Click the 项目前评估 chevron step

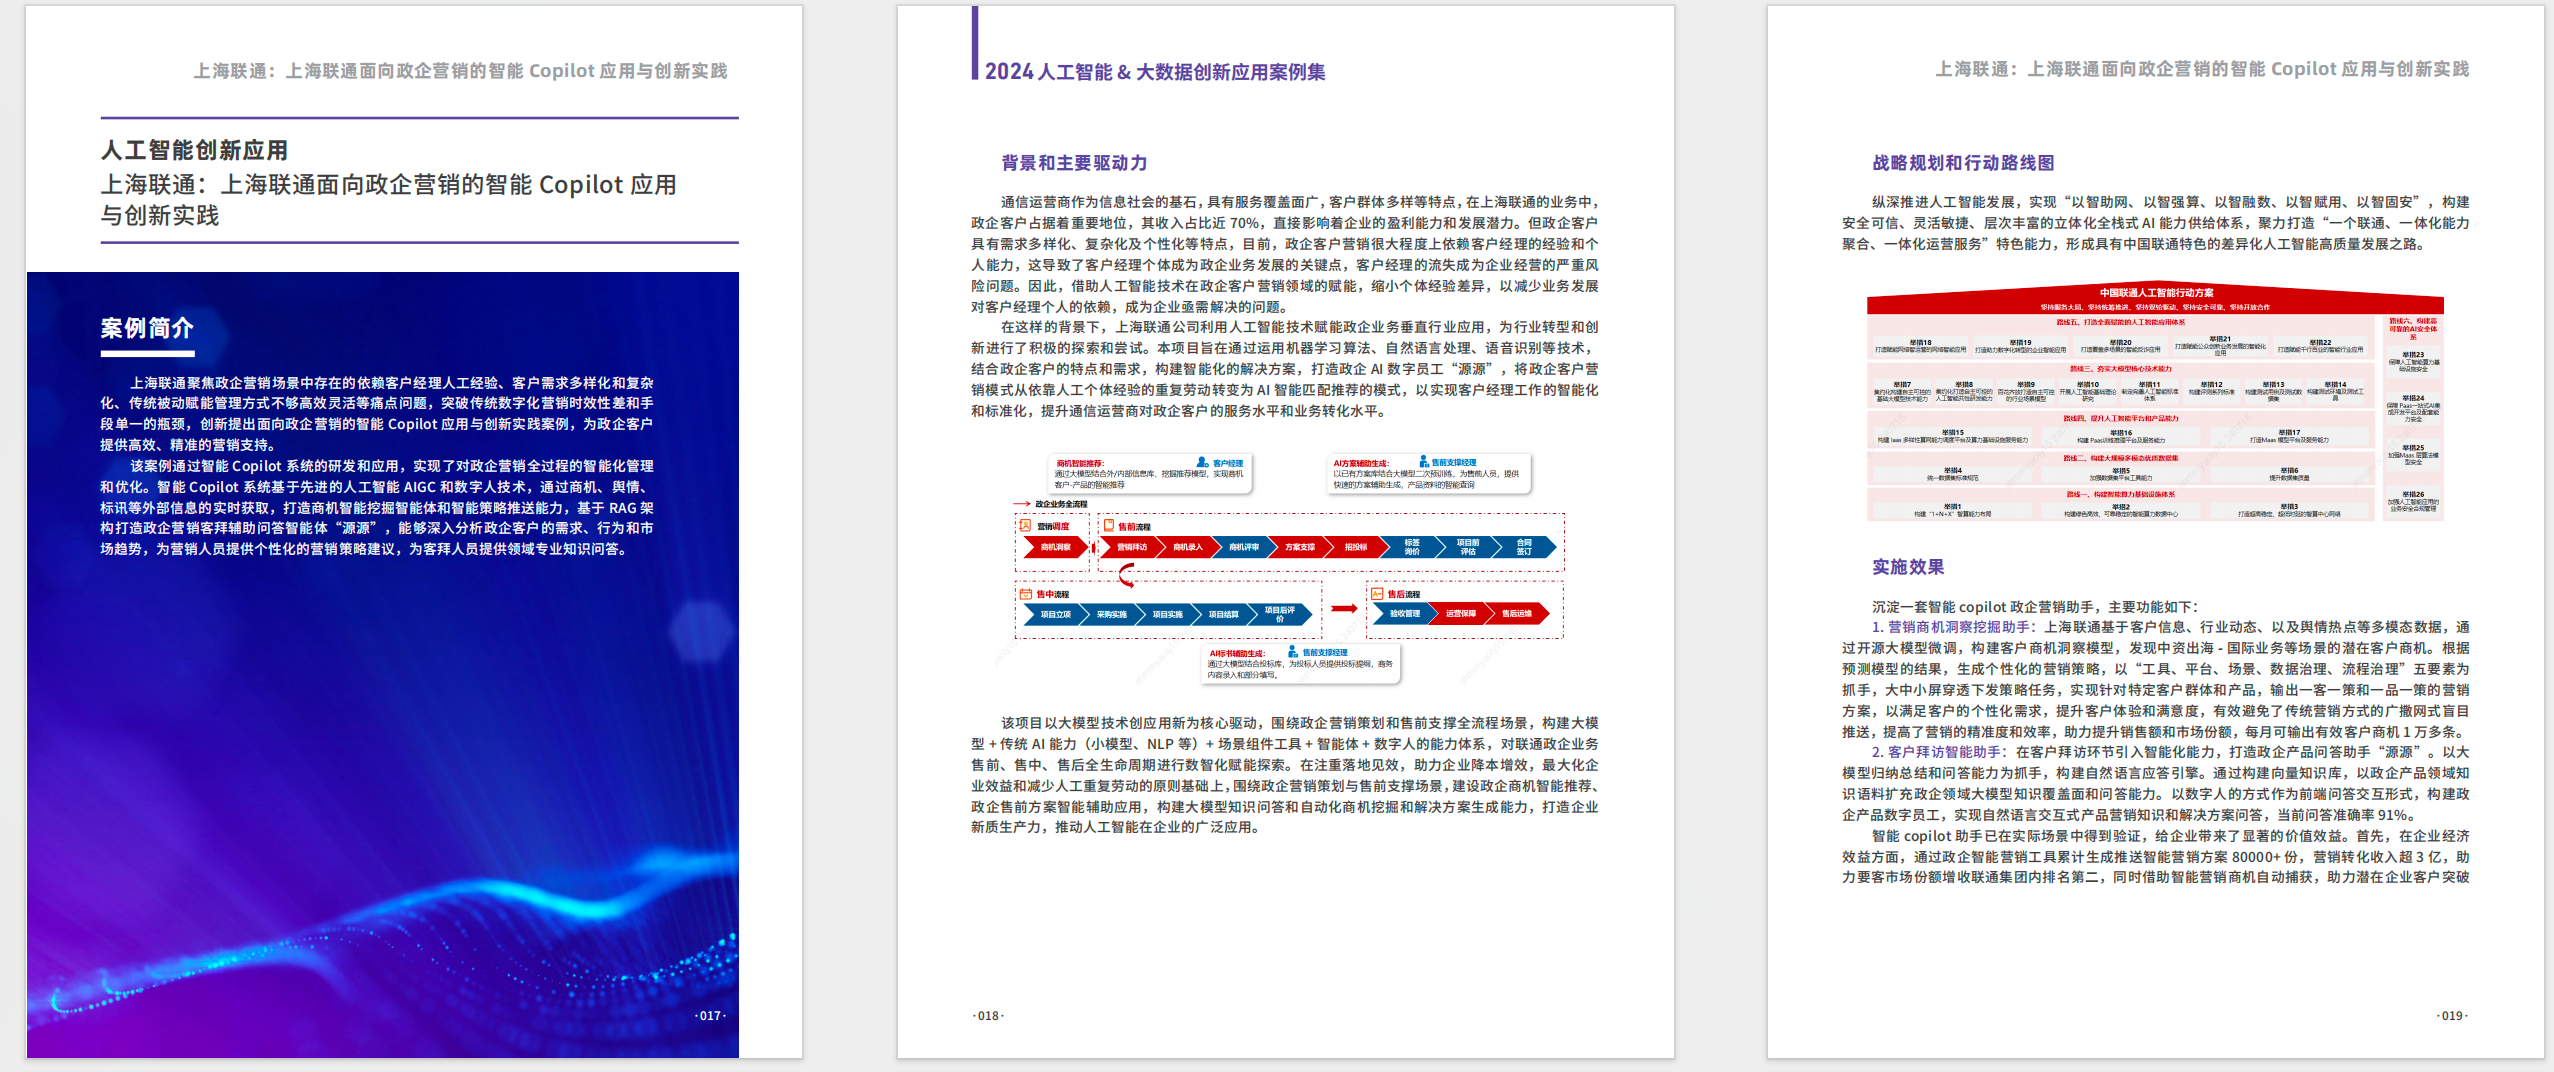coord(1468,547)
